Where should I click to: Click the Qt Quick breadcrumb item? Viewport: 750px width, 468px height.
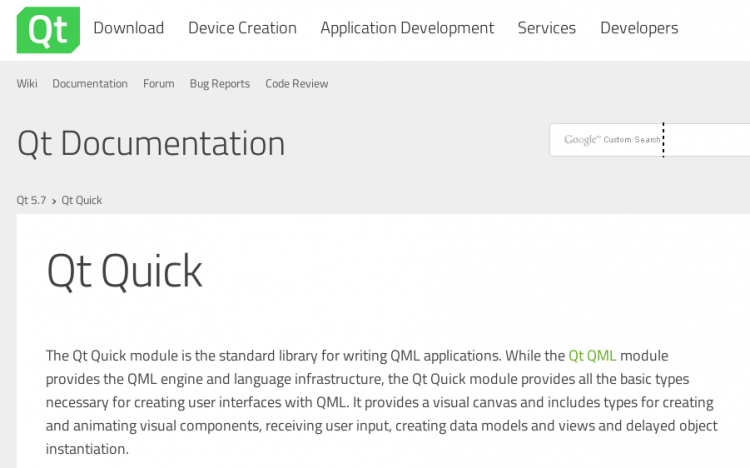click(82, 200)
